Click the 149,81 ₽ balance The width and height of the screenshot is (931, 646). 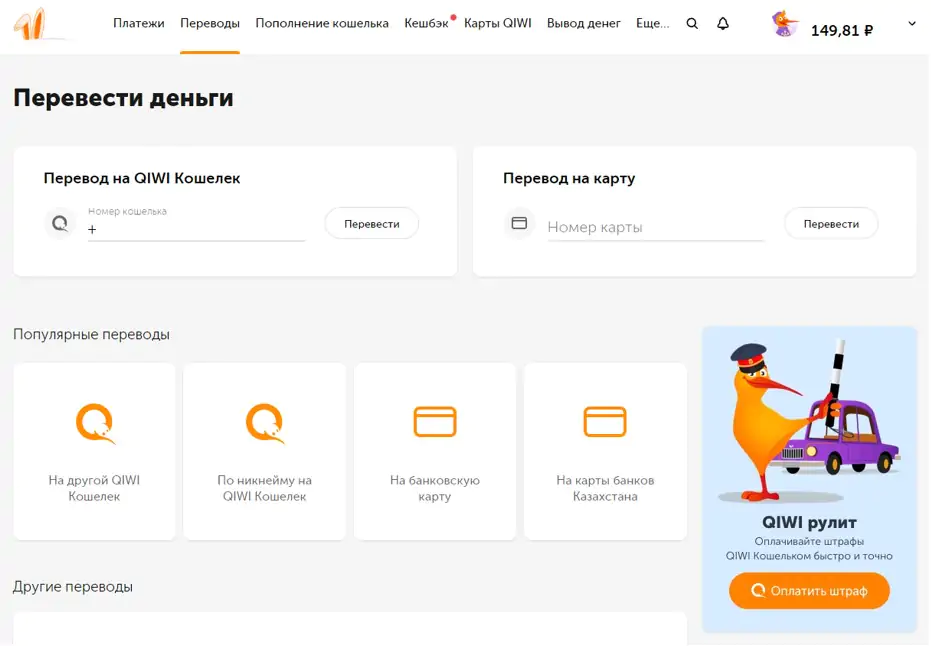coord(842,30)
